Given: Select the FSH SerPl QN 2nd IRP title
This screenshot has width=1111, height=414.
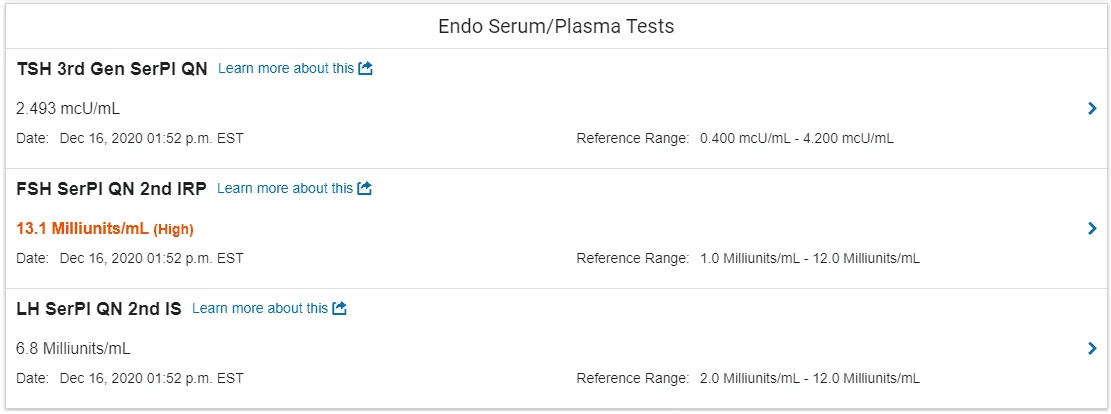Looking at the screenshot, I should click(x=111, y=189).
